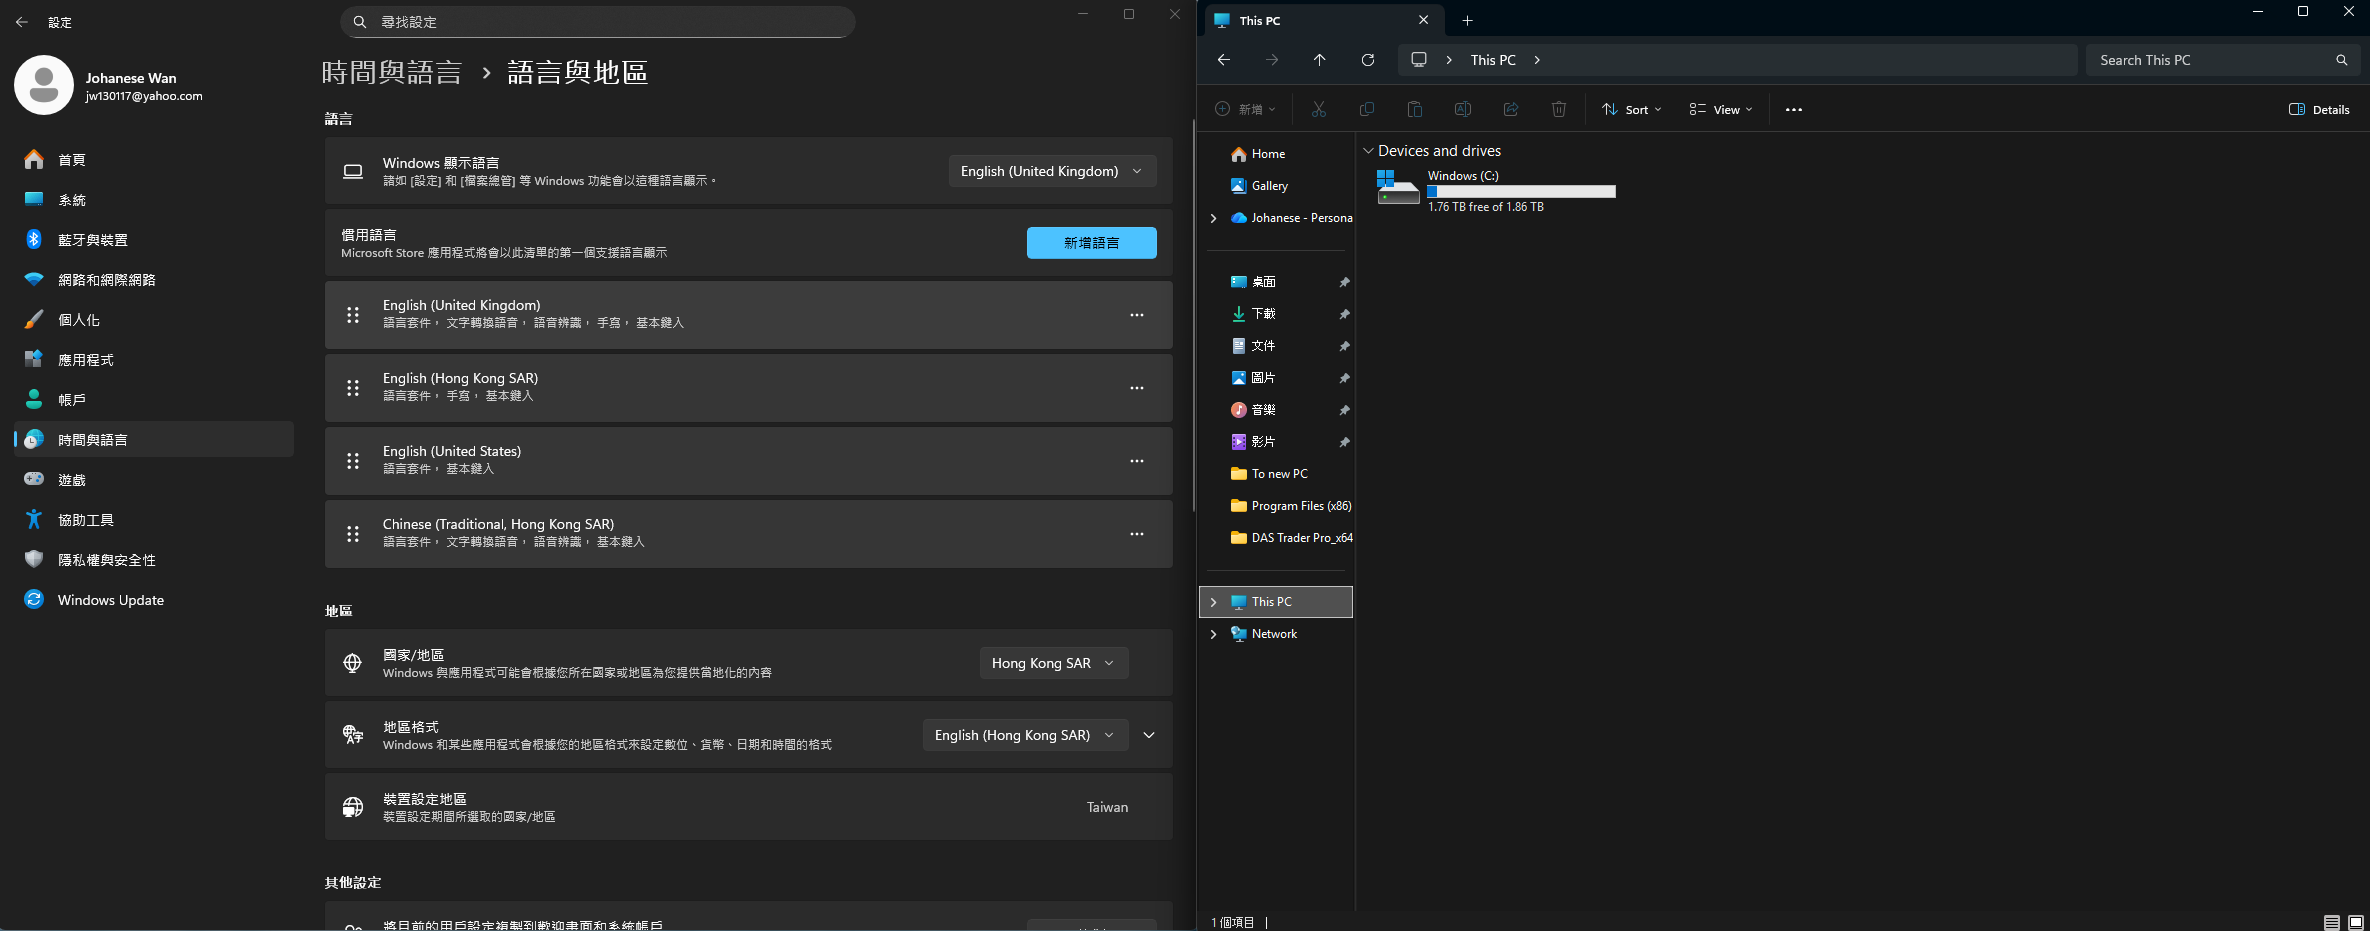This screenshot has height=931, width=2370.
Task: Open options for English (United States) language
Action: 1136,461
